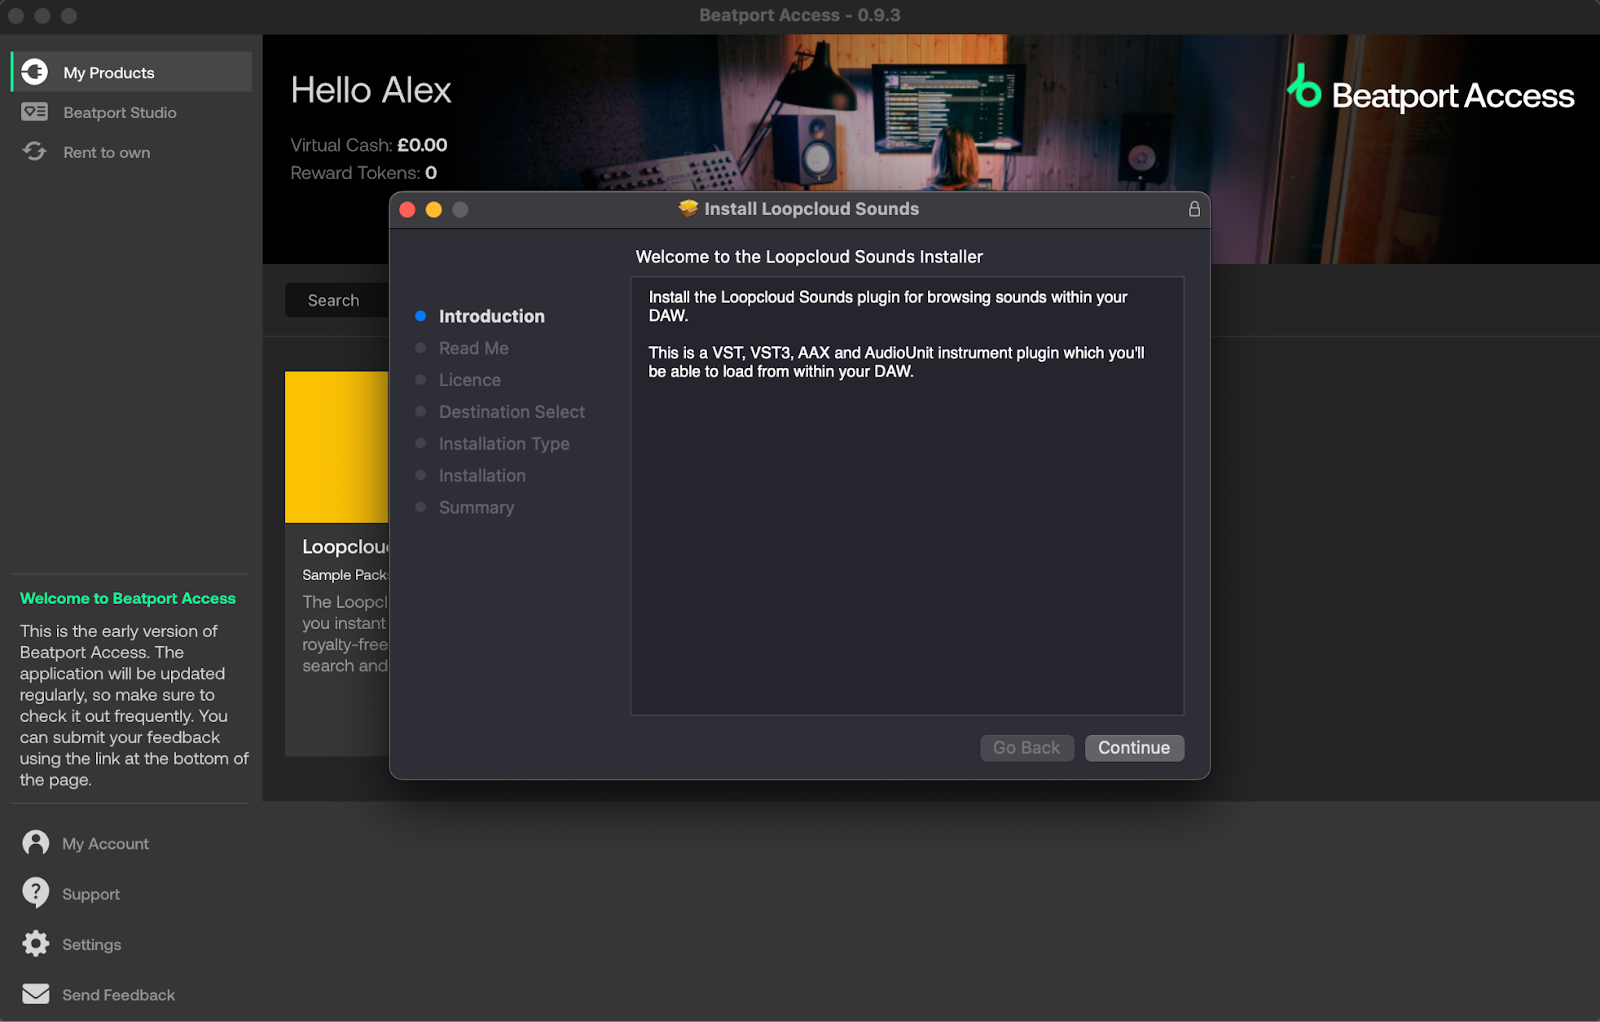The height and width of the screenshot is (1022, 1600).
Task: Open Settings via the gear icon
Action: click(36, 944)
